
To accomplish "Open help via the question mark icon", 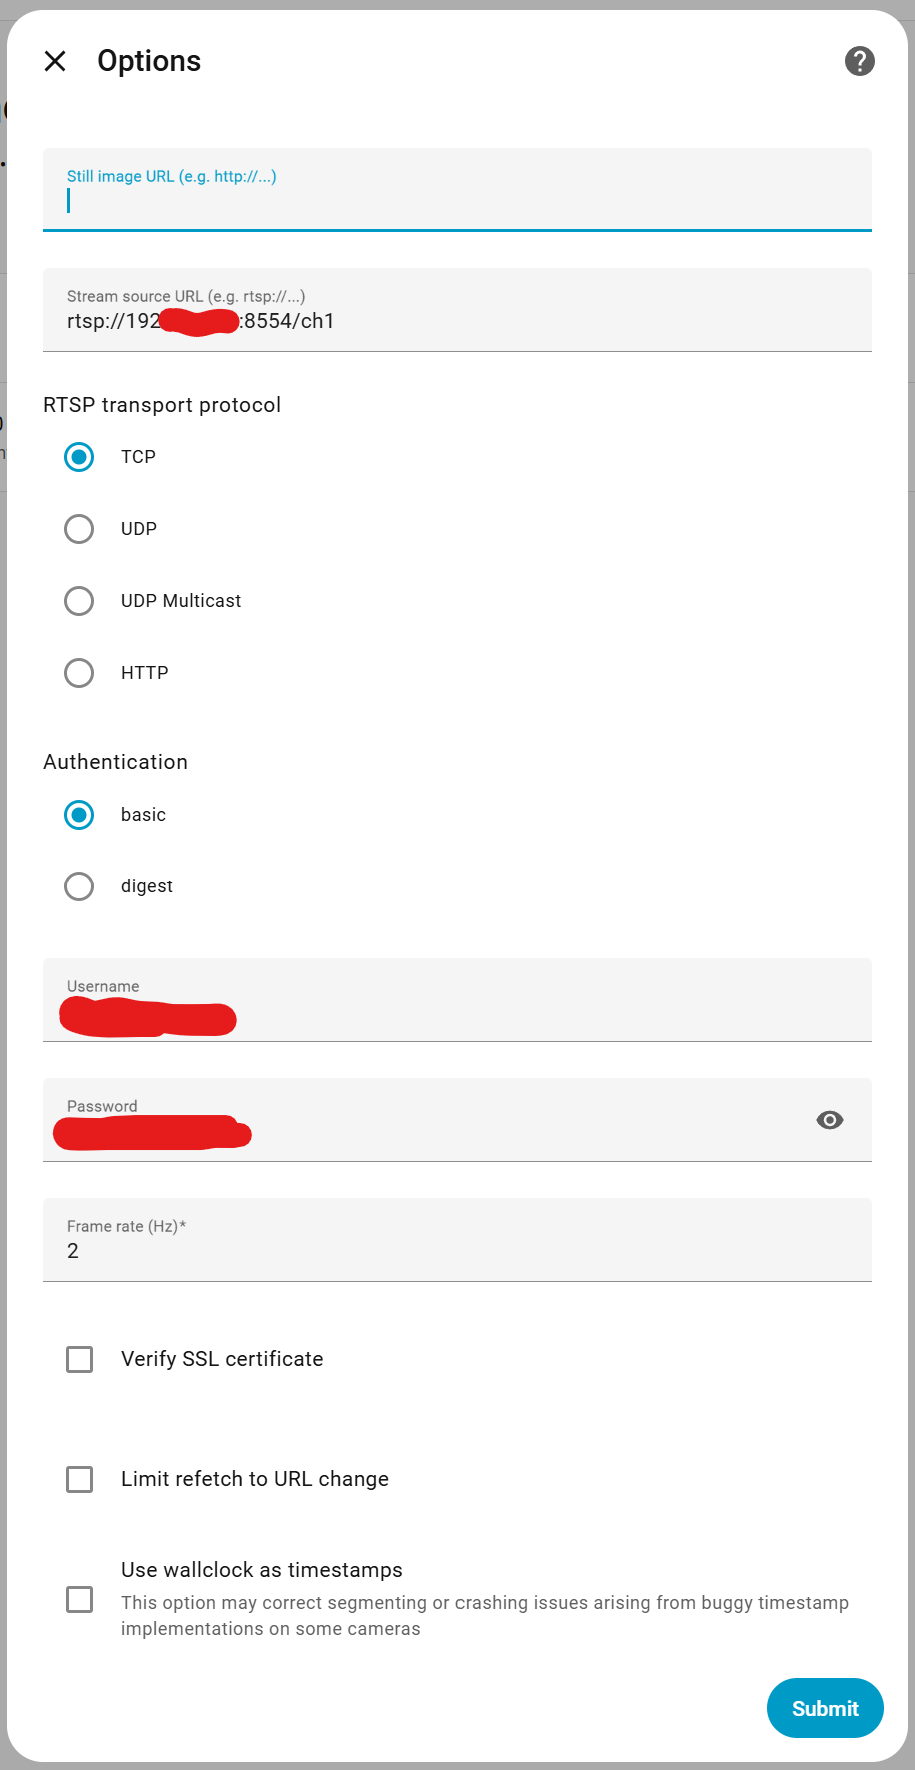I will point(859,61).
